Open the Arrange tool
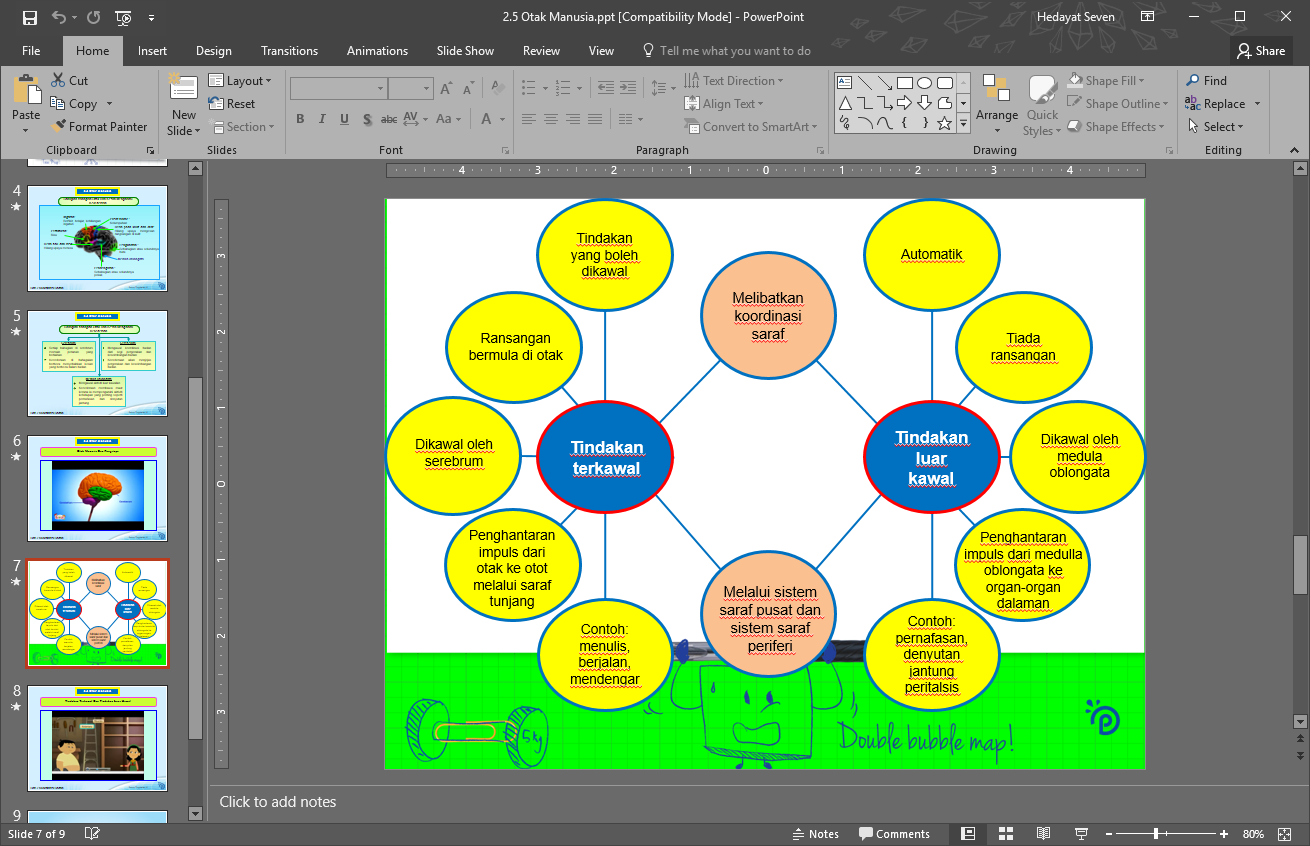Screen dimensions: 1310x846 [x=997, y=104]
